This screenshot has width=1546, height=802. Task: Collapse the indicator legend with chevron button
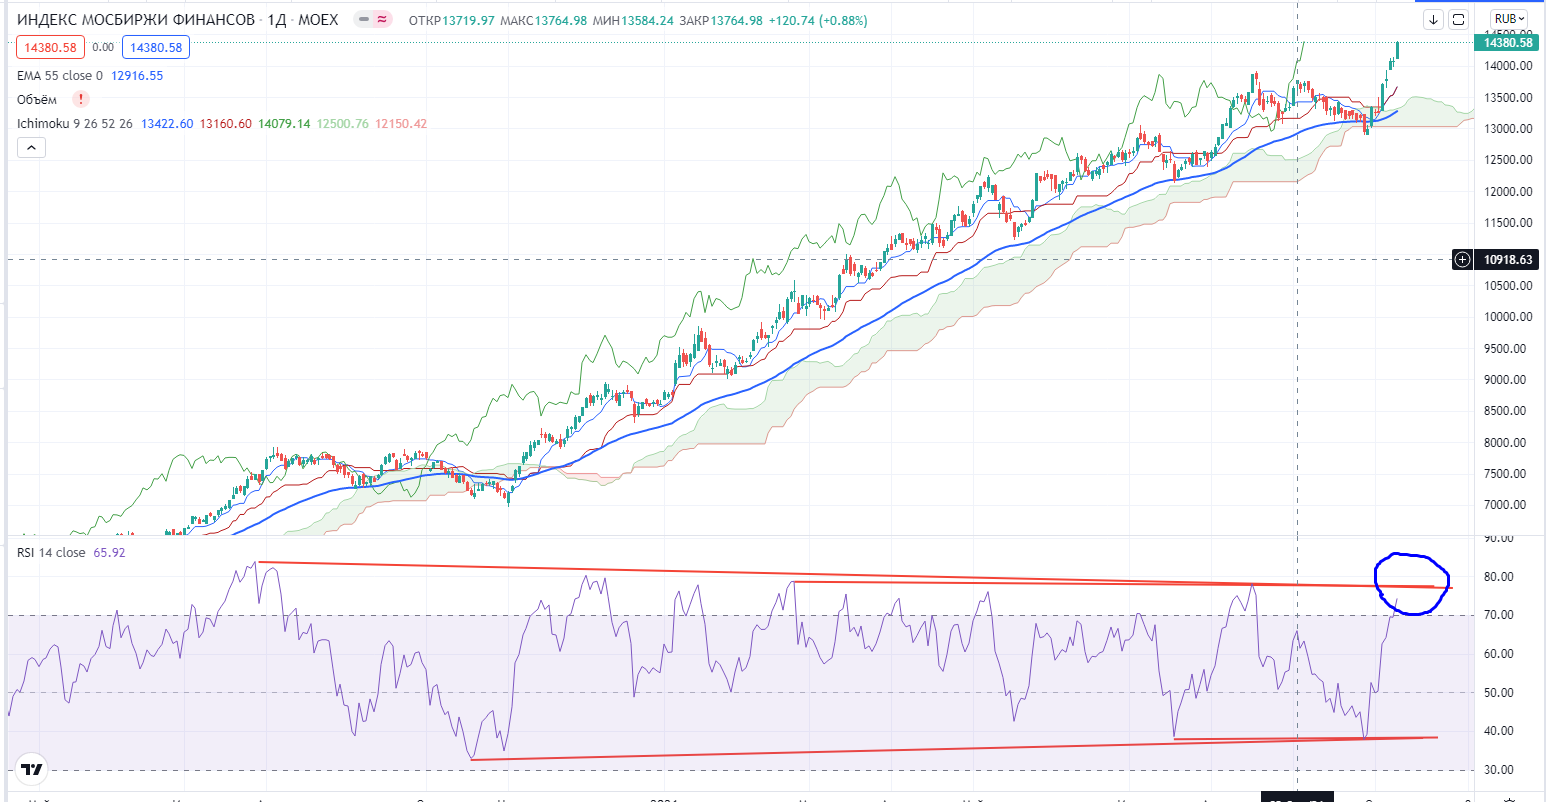pyautogui.click(x=31, y=148)
